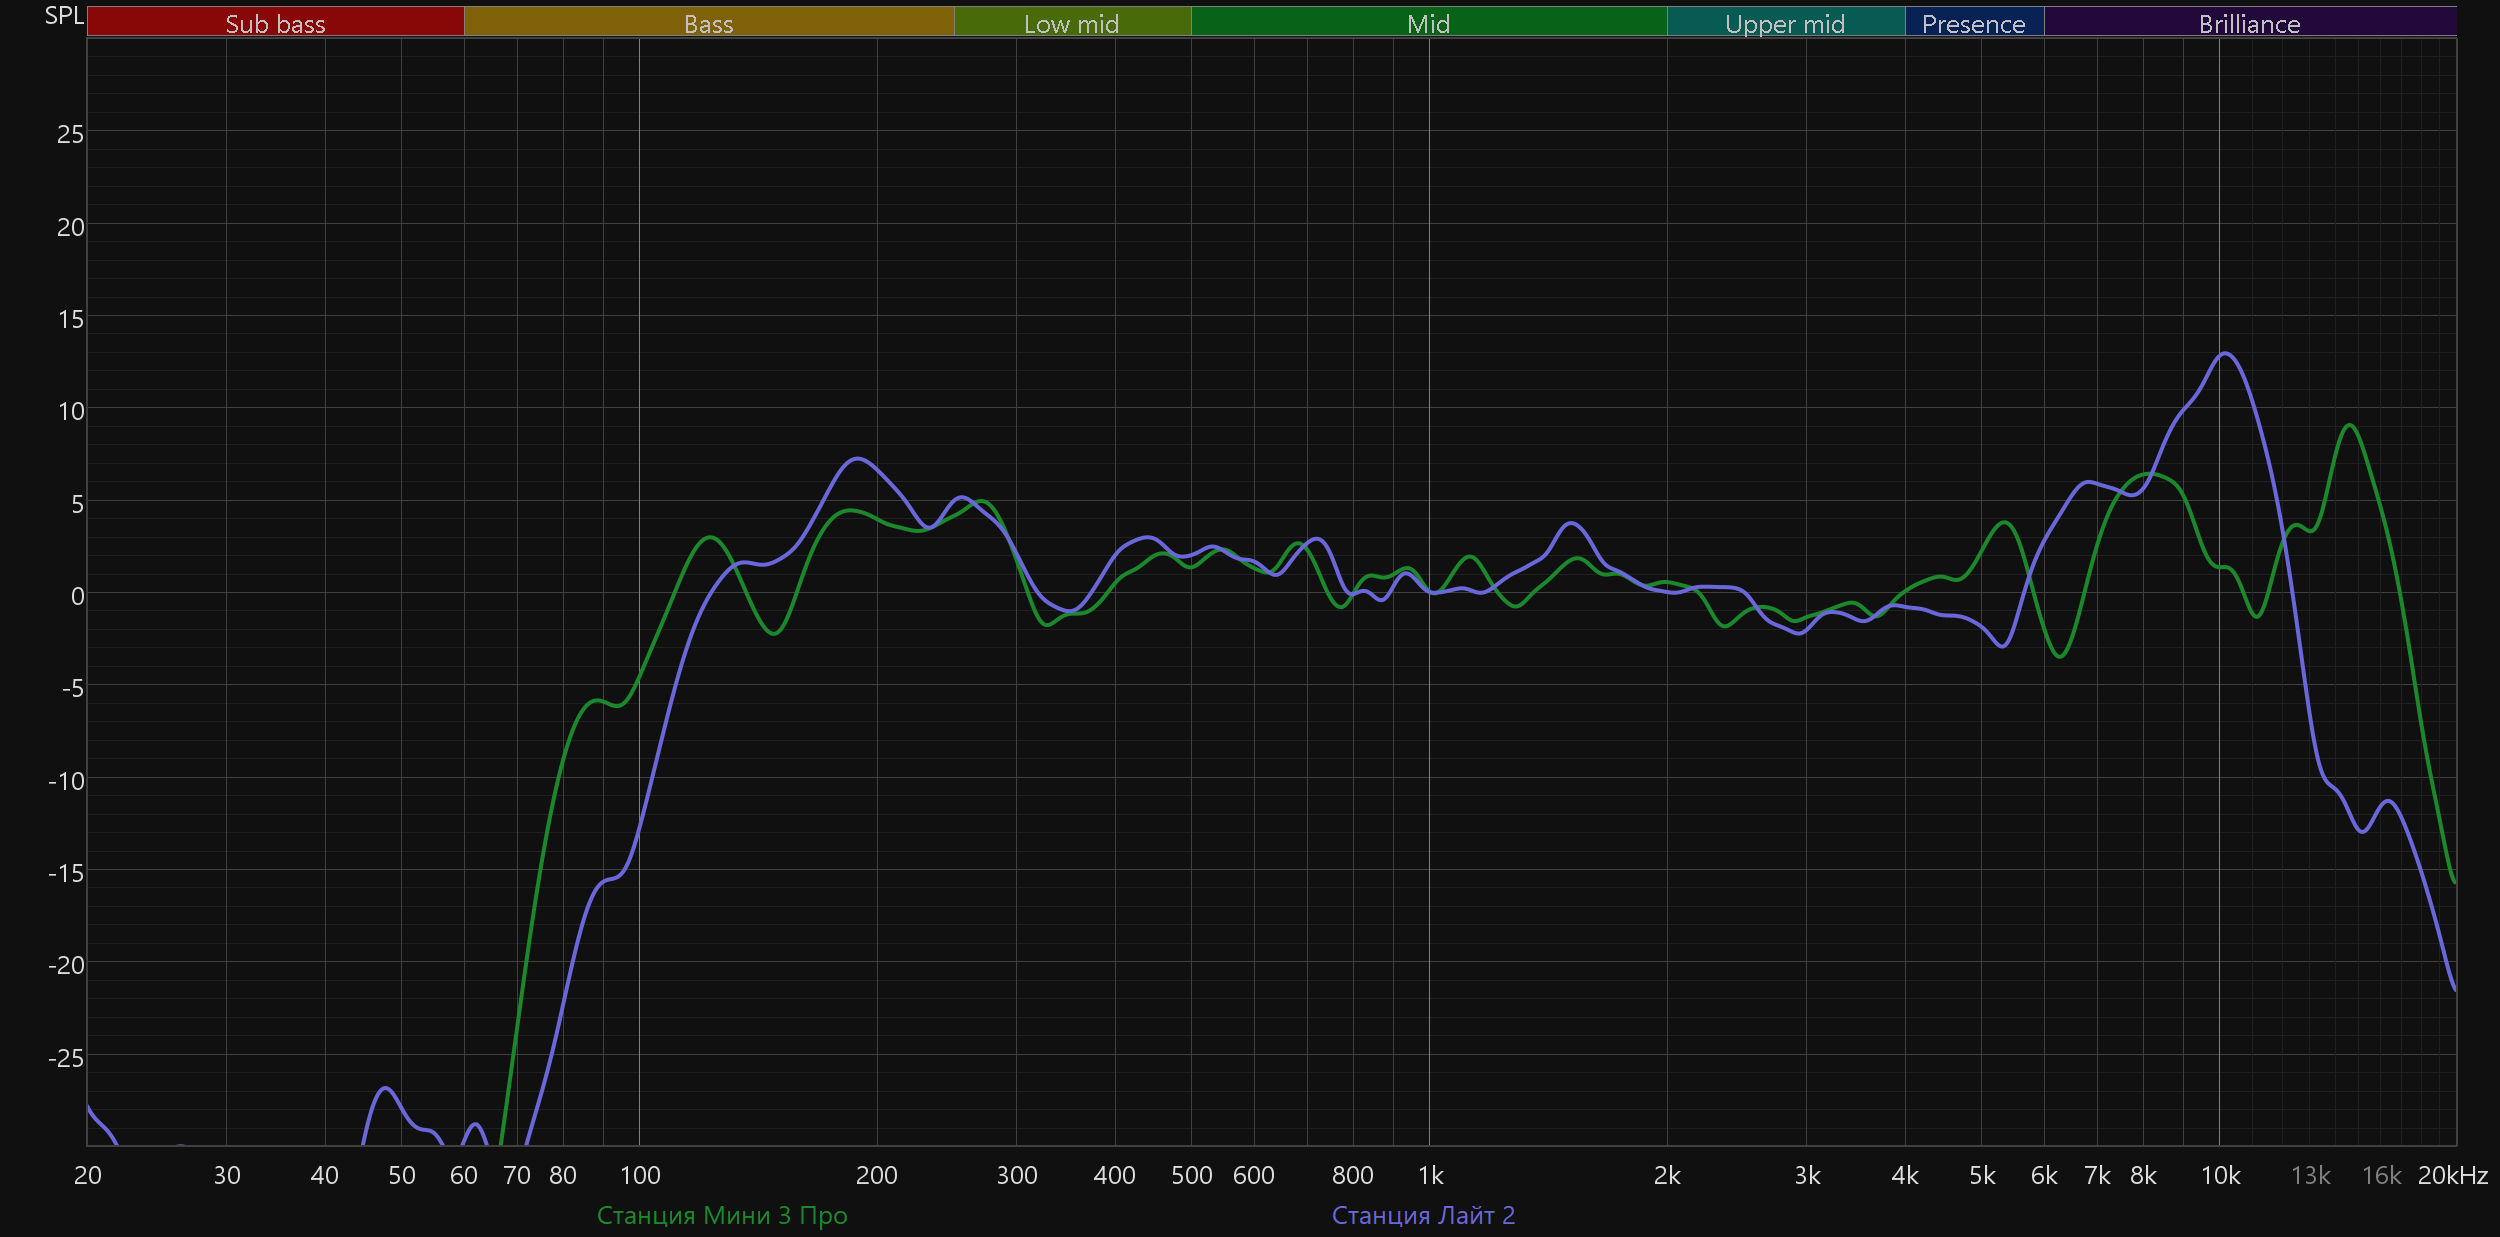The width and height of the screenshot is (2500, 1237).
Task: Toggle the Станция Мини 3 Про legend label
Action: coord(721,1215)
